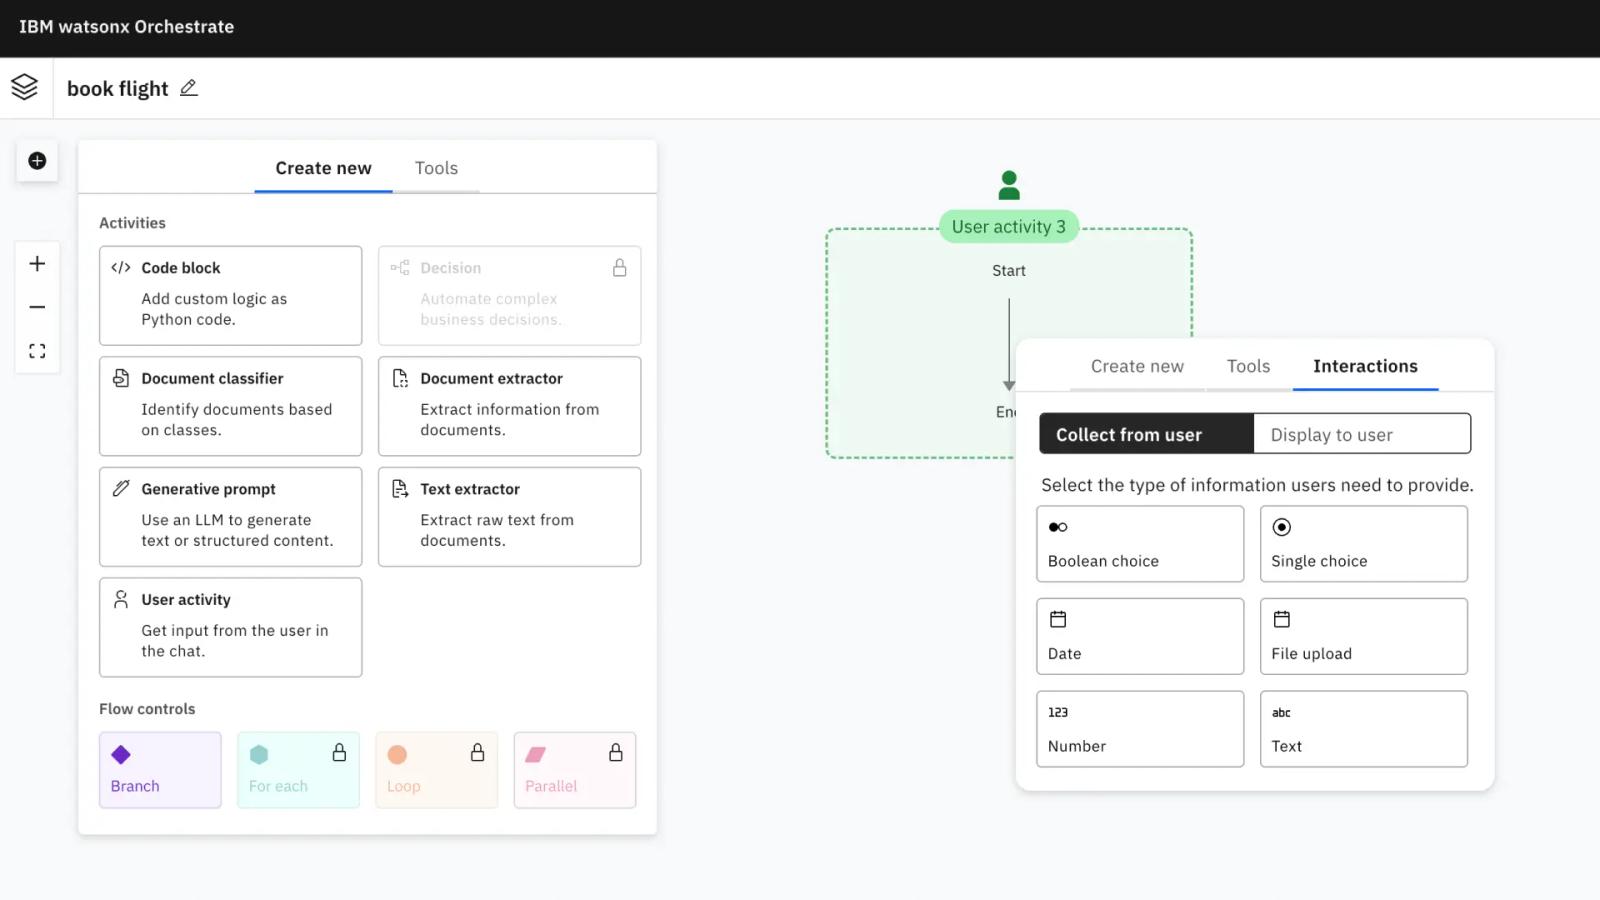Image resolution: width=1600 pixels, height=900 pixels.
Task: Click the book flight flow name
Action: (x=117, y=89)
